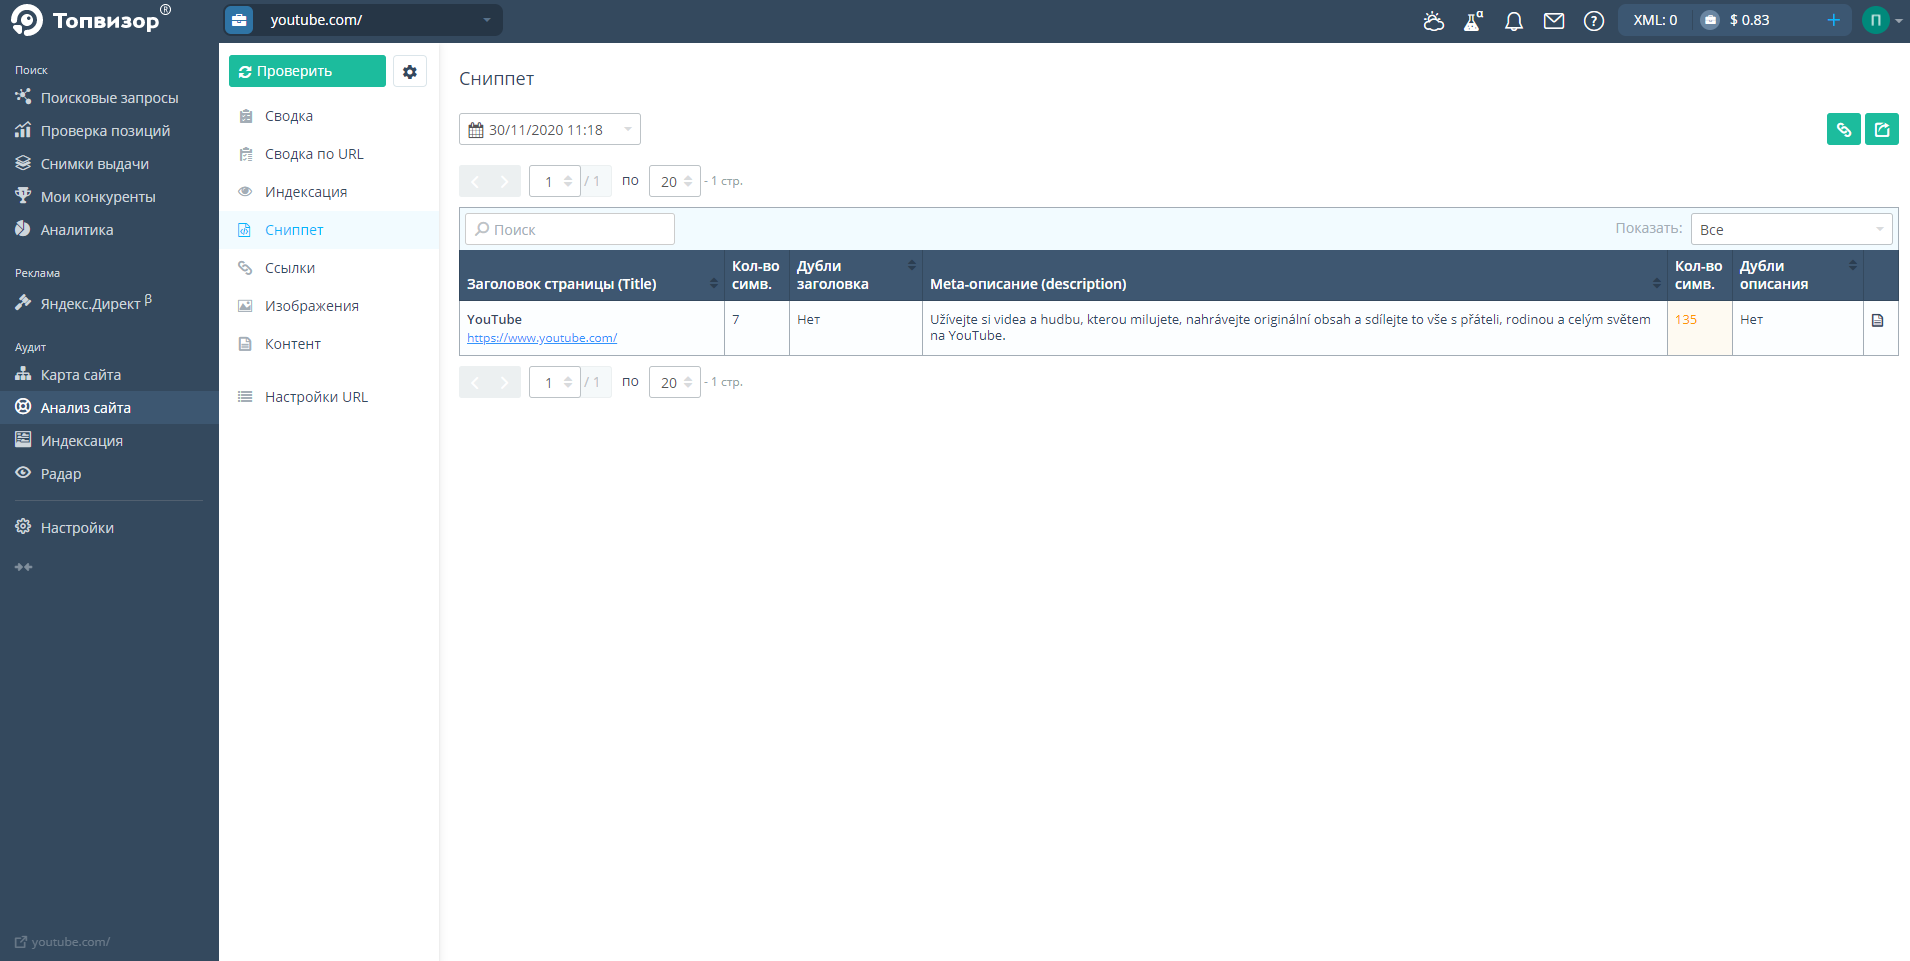Viewport: 1910px width, 961px height.
Task: Switch to Ссылки tab
Action: point(329,268)
